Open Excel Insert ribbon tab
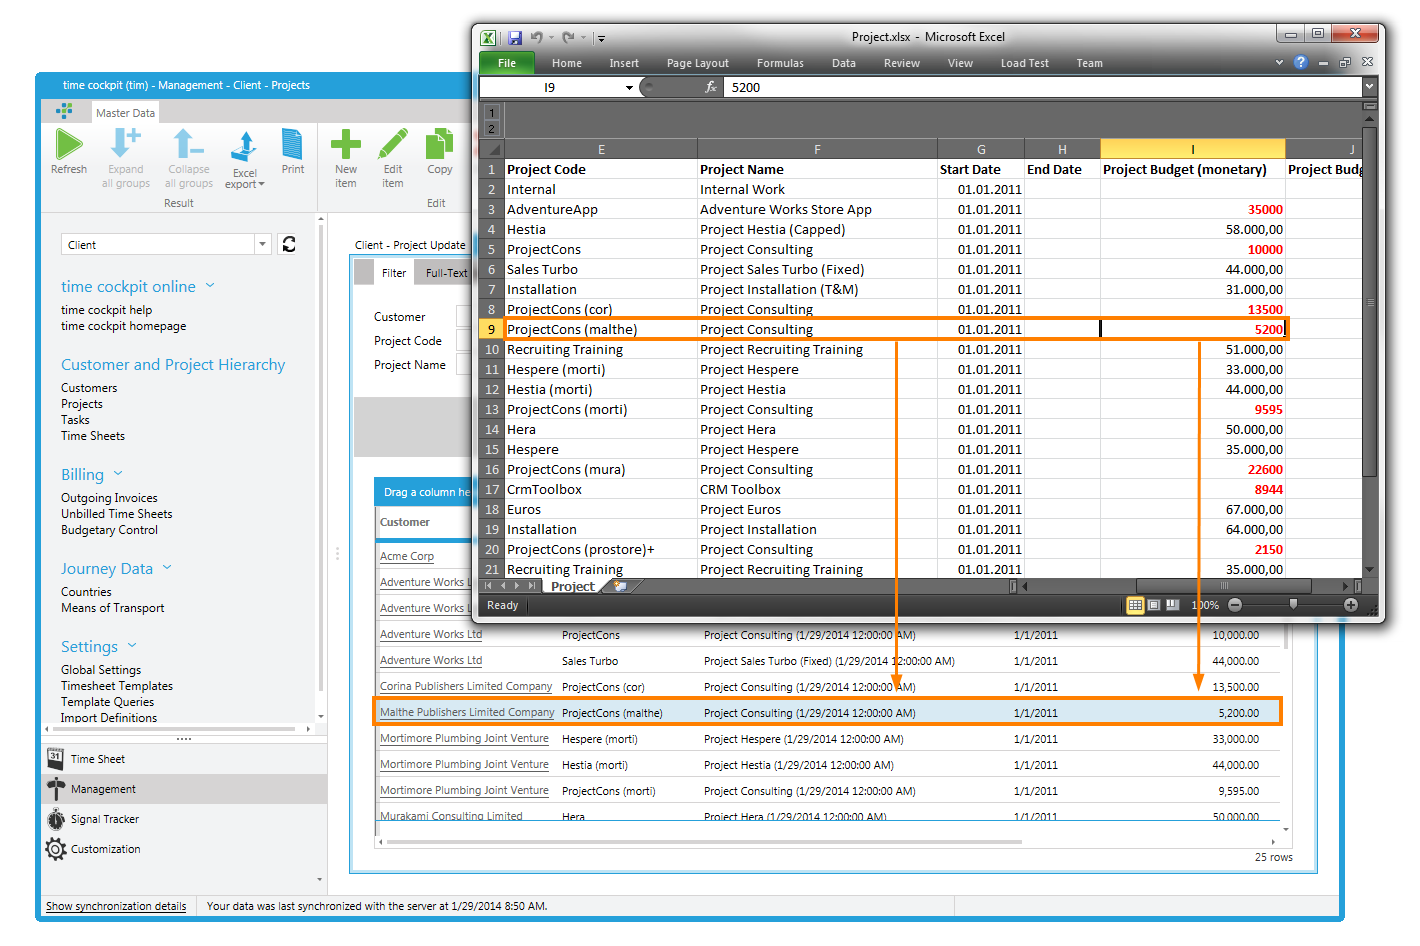 click(624, 63)
